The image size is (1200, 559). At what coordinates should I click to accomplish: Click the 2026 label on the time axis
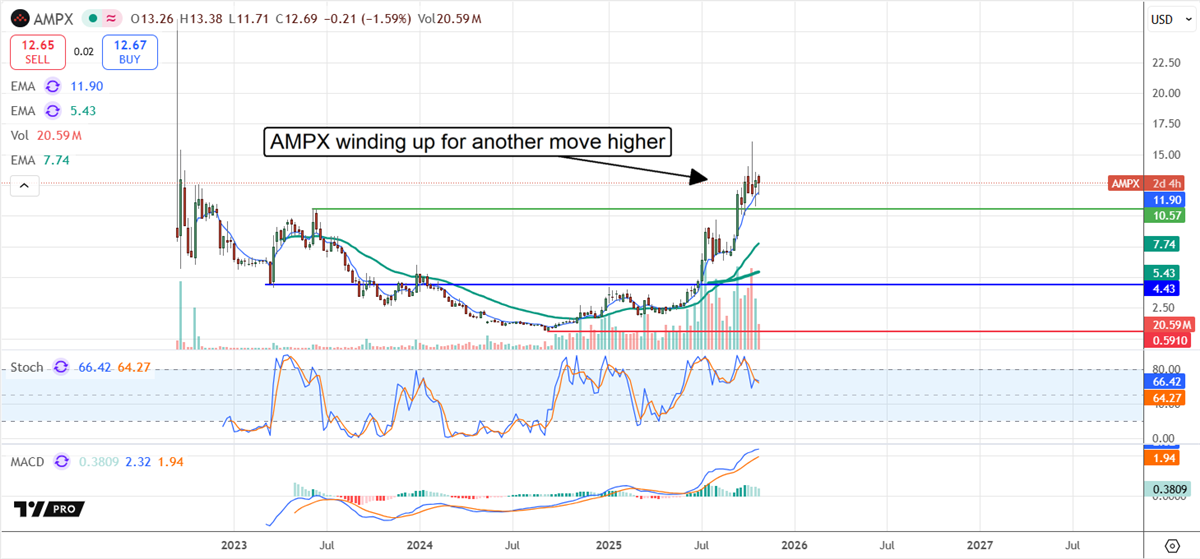pos(793,546)
